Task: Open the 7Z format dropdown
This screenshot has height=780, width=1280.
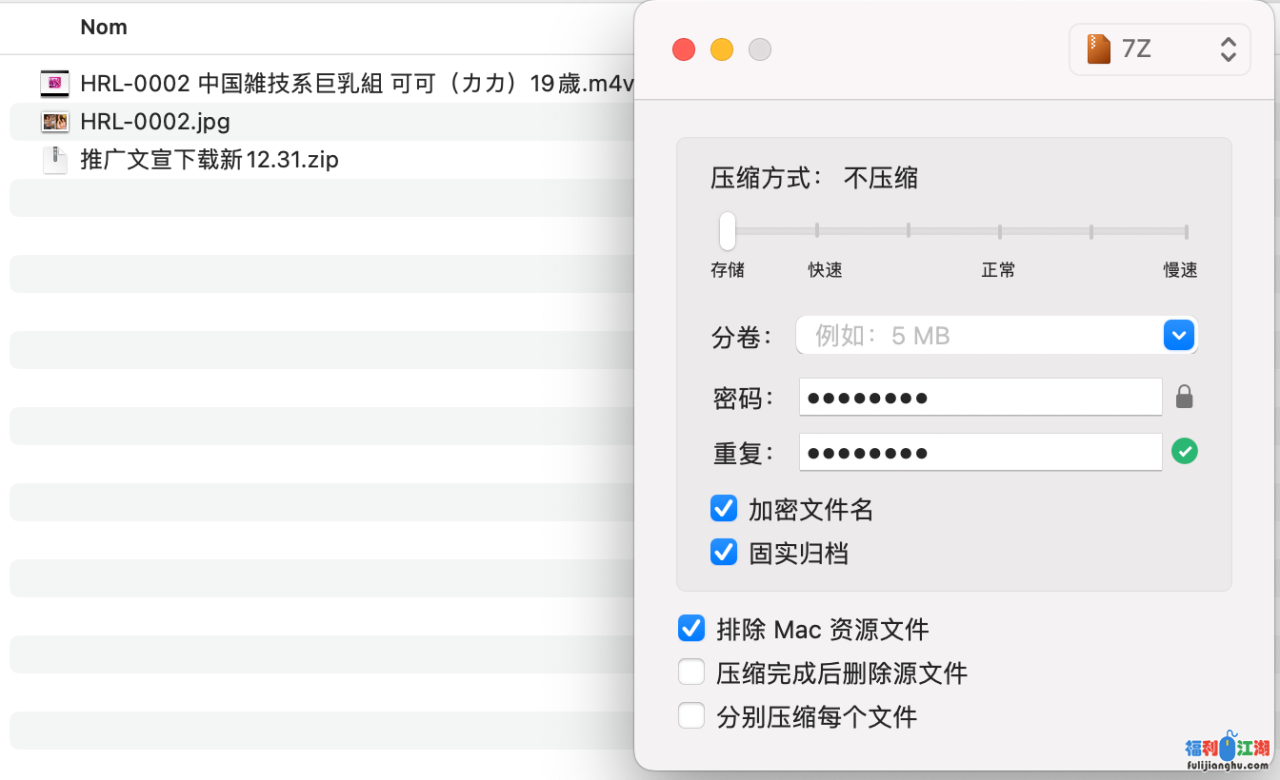Action: 1160,49
